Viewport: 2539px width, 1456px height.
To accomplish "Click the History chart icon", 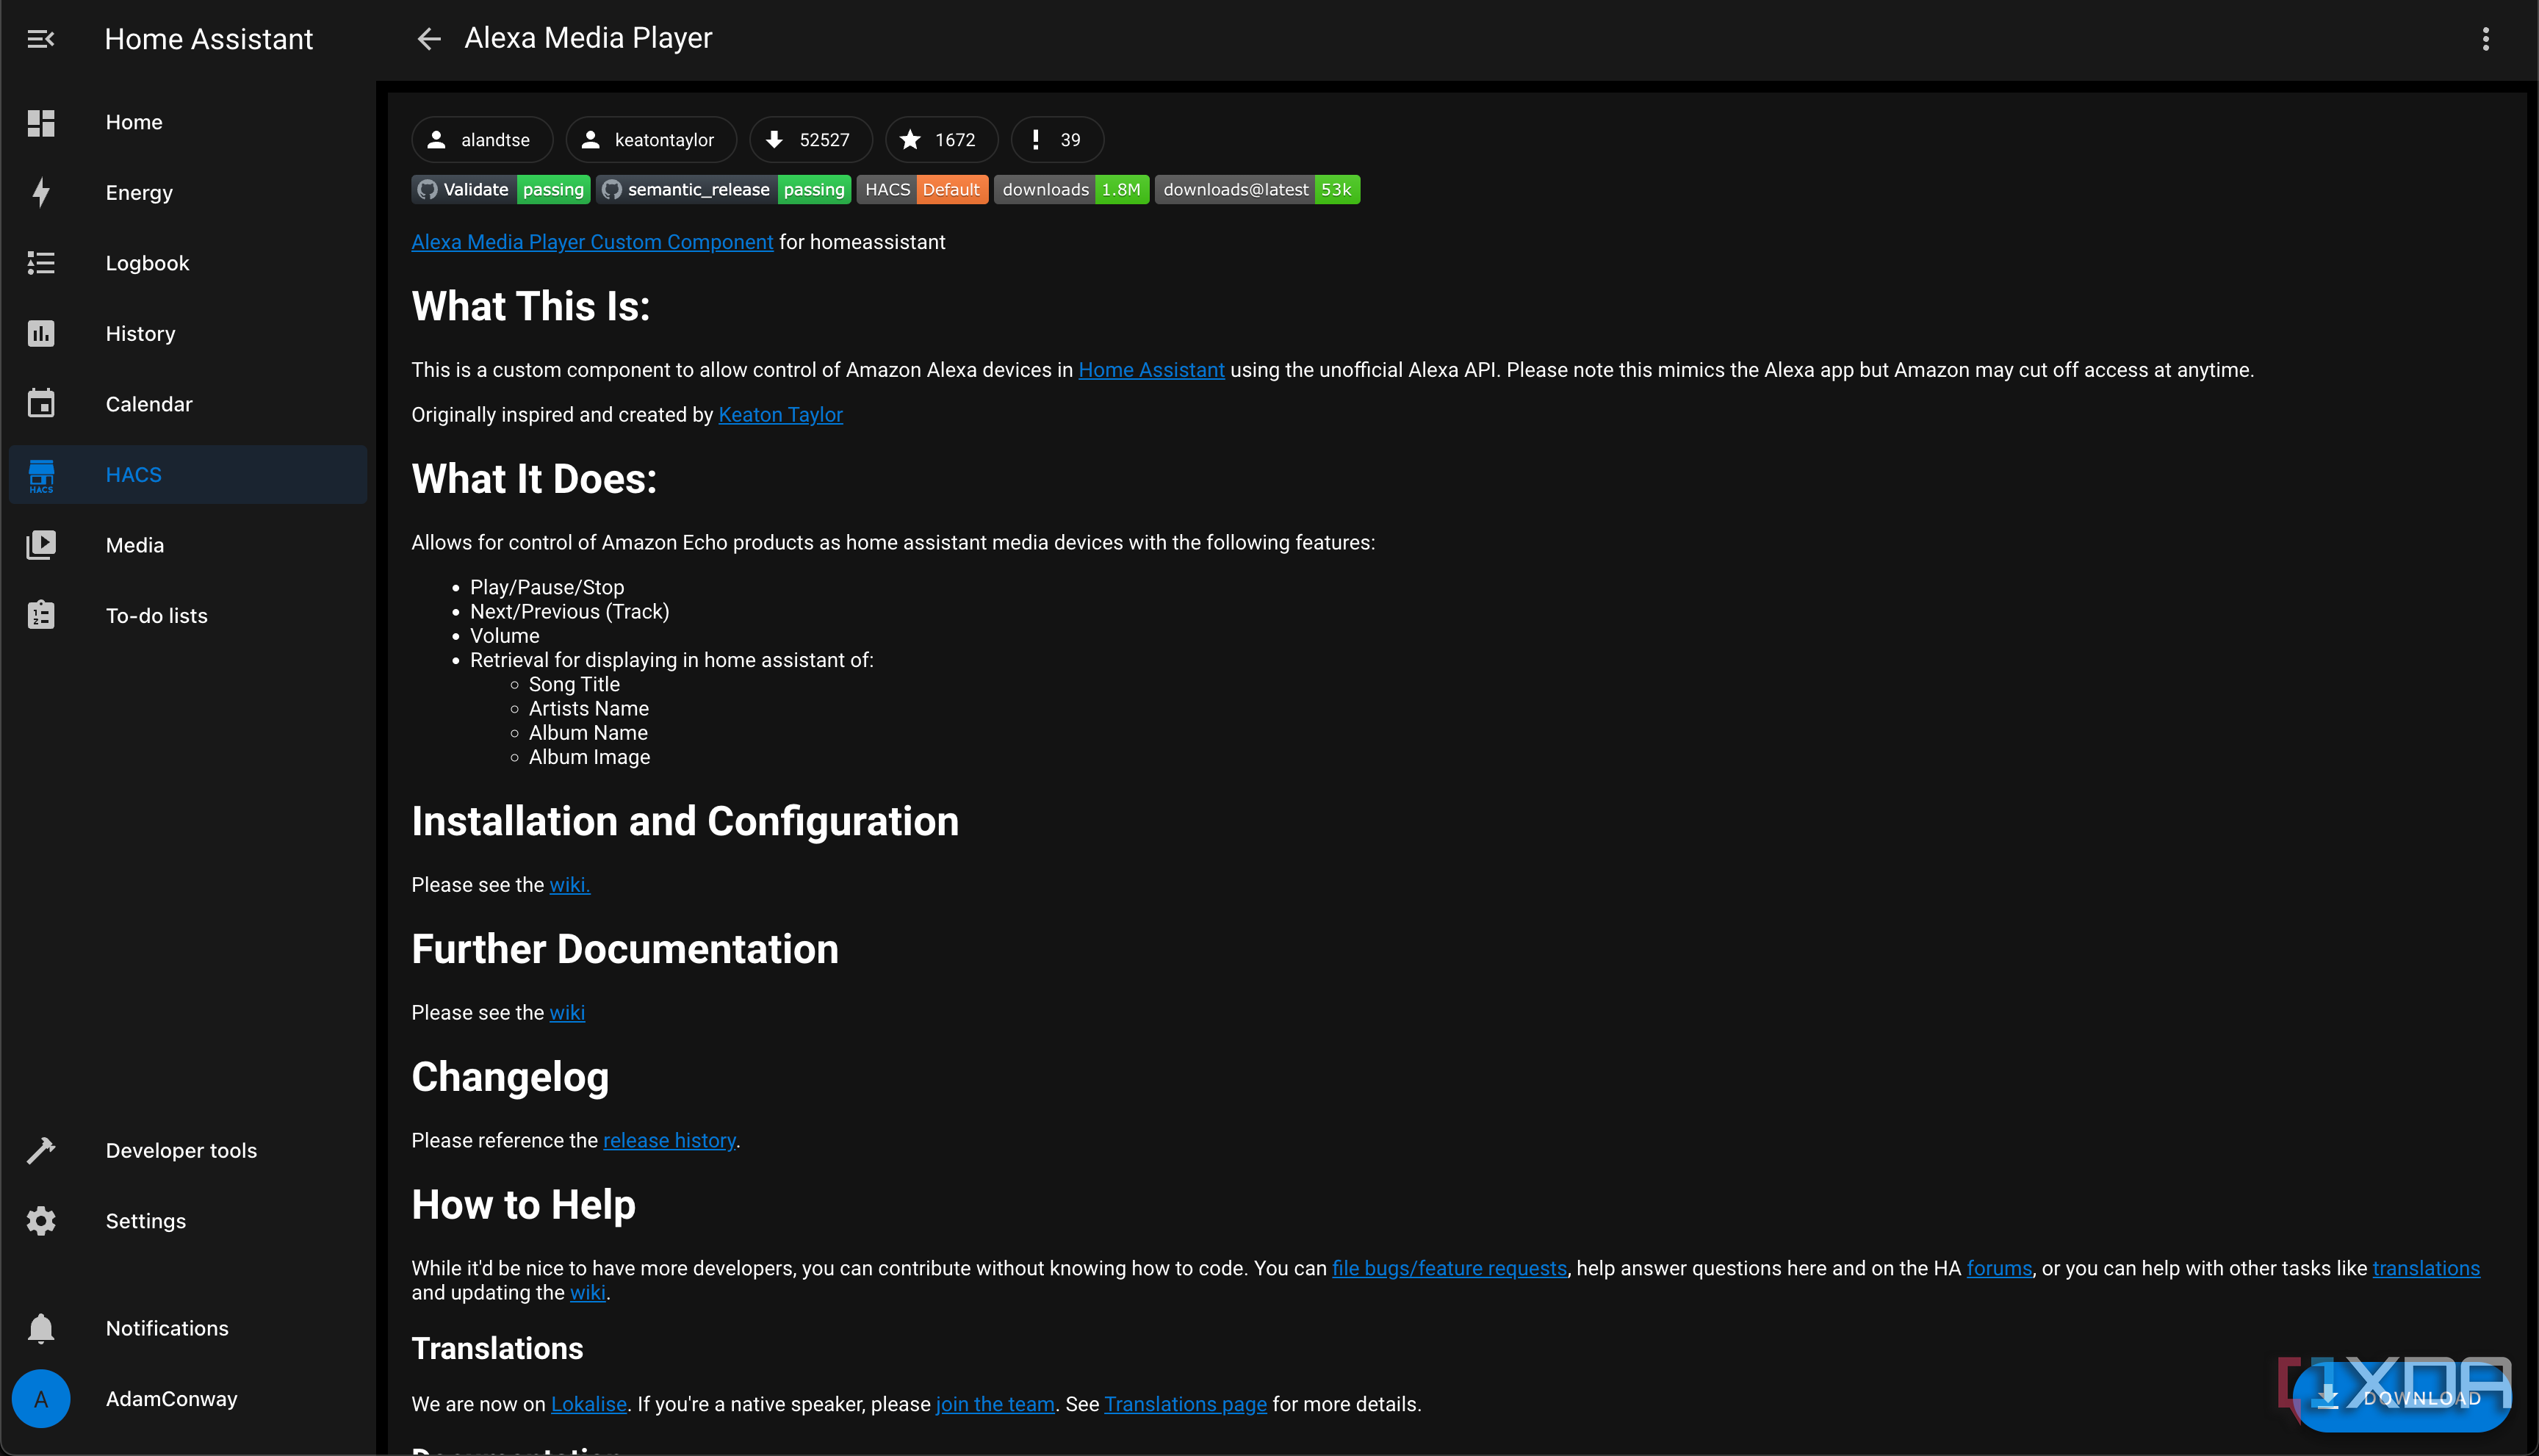I will coord(41,334).
